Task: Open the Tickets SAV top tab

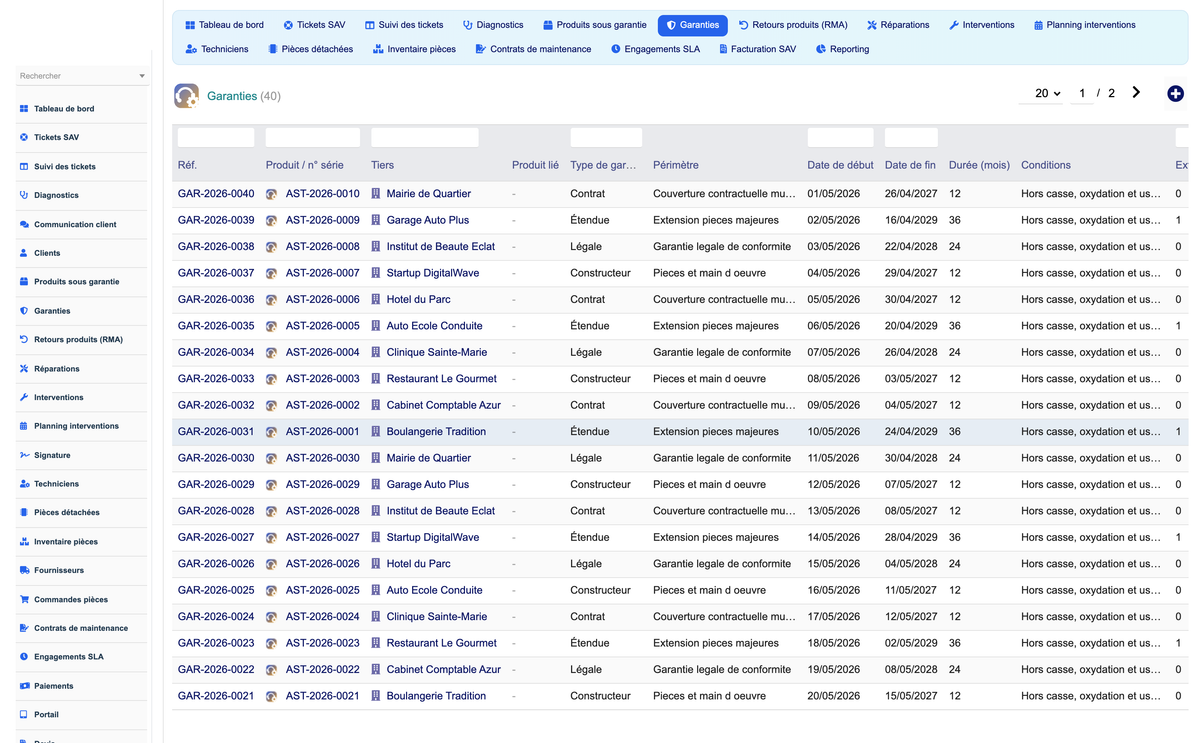Action: [313, 25]
